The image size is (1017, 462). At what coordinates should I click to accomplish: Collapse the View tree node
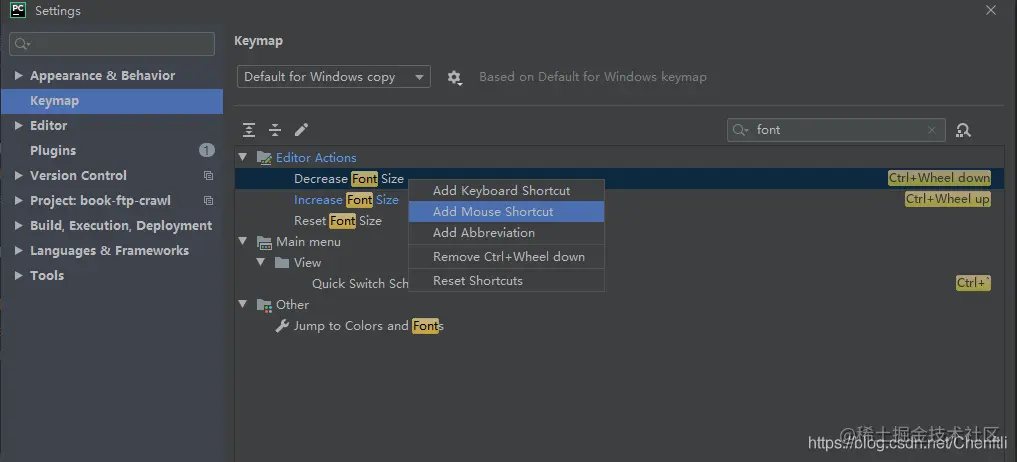[261, 262]
